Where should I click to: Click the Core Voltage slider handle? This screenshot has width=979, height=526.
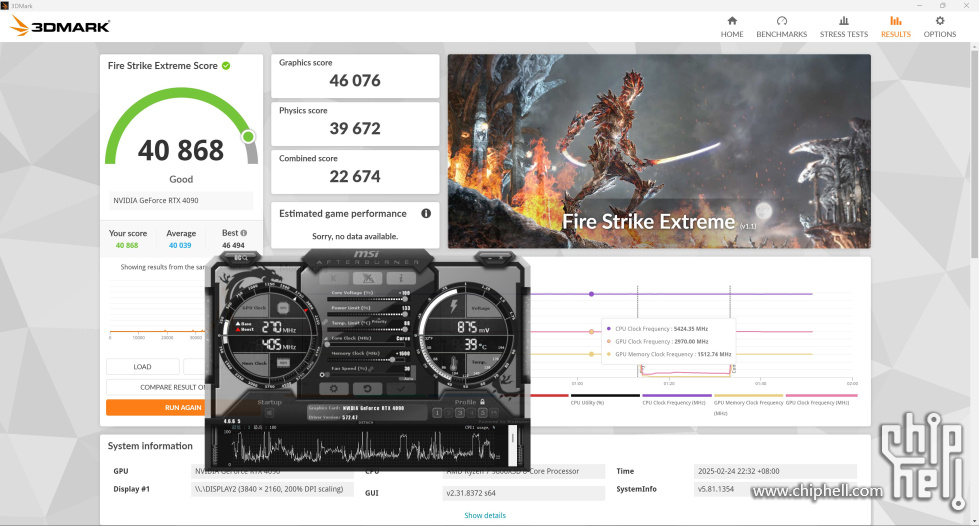(405, 299)
